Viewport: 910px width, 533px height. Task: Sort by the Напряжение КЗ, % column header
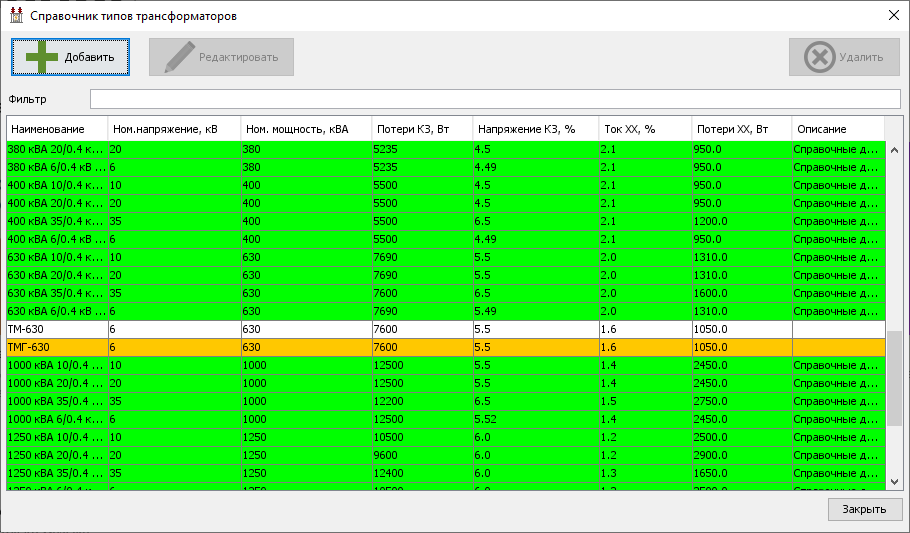536,129
